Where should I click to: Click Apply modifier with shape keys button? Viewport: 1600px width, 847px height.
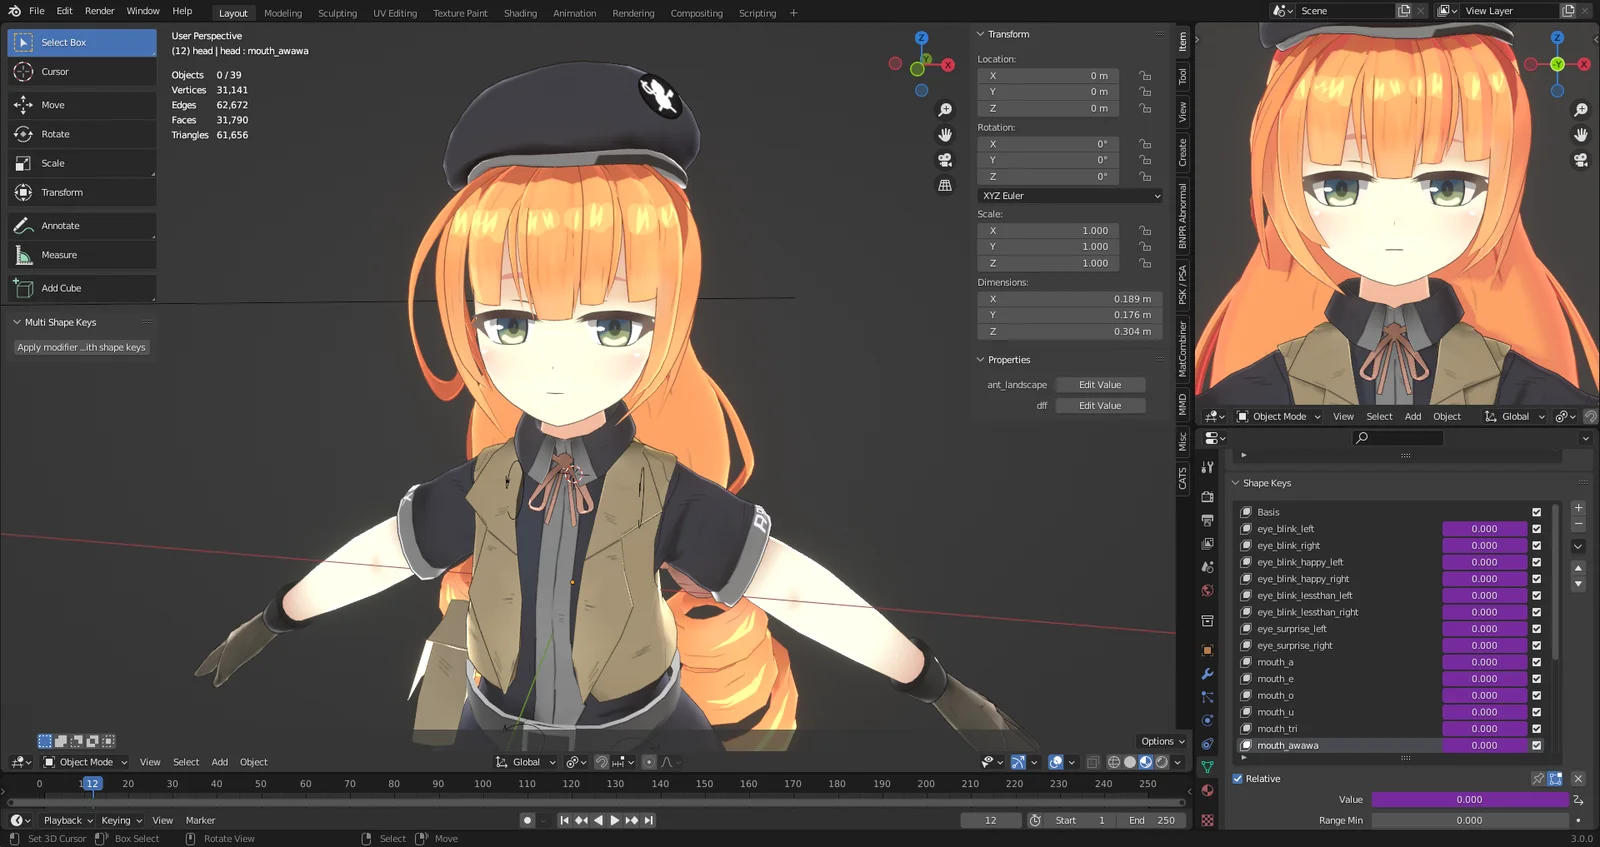tap(82, 347)
